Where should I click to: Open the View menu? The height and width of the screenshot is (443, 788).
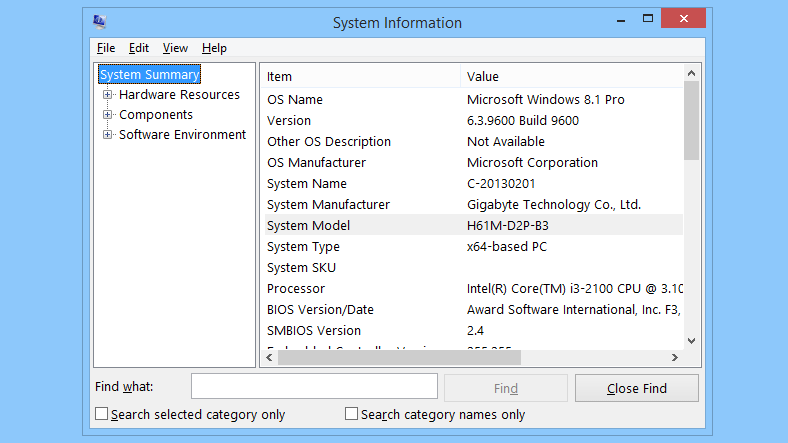[175, 48]
